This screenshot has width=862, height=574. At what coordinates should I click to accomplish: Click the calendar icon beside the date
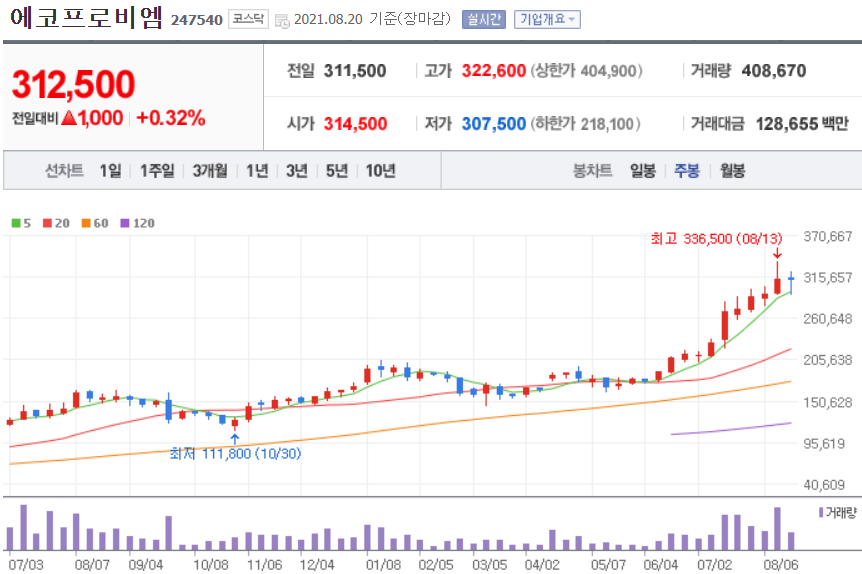[x=282, y=21]
